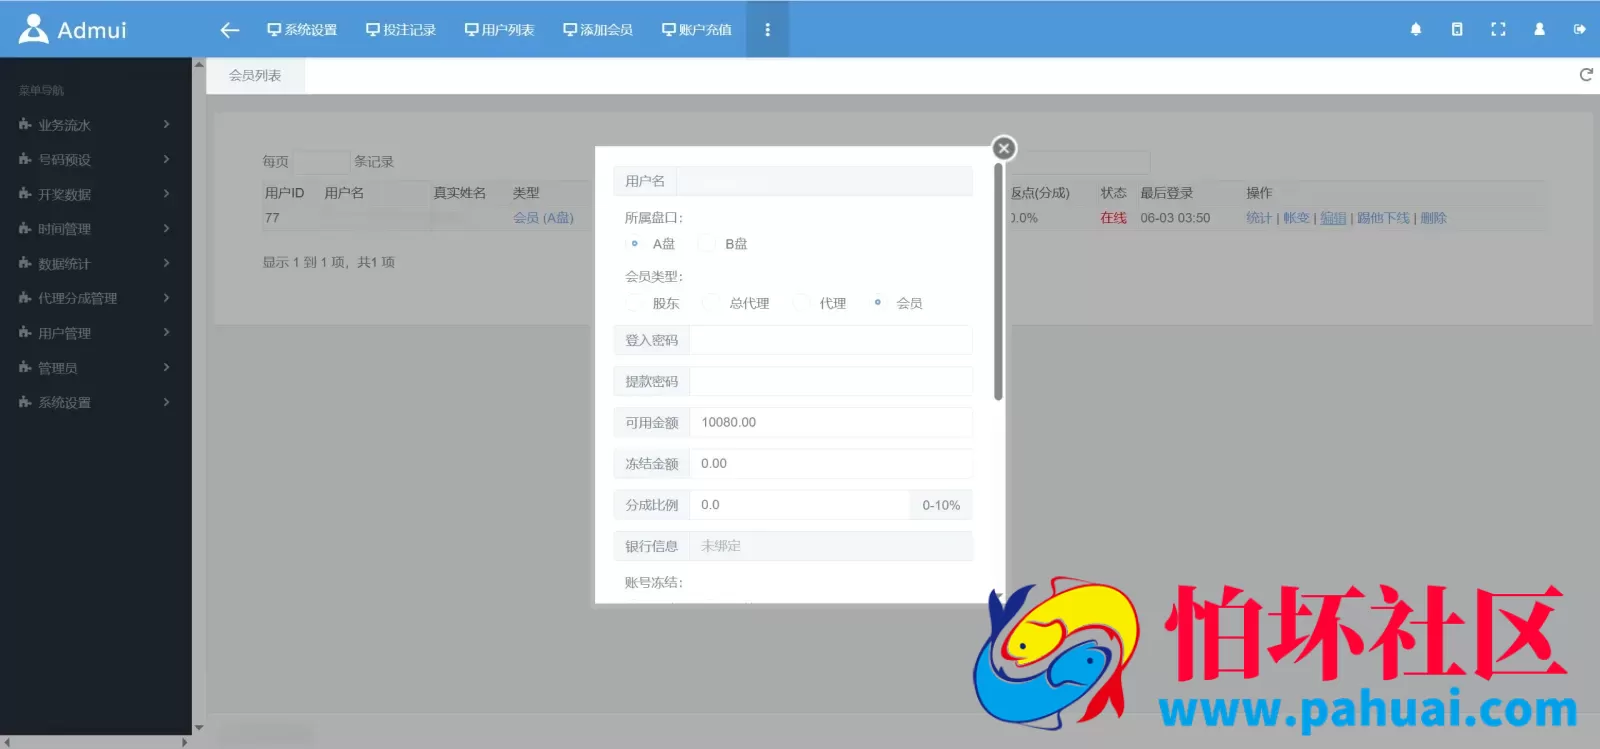
Task: Toggle fullscreen mode icon
Action: (x=1498, y=29)
